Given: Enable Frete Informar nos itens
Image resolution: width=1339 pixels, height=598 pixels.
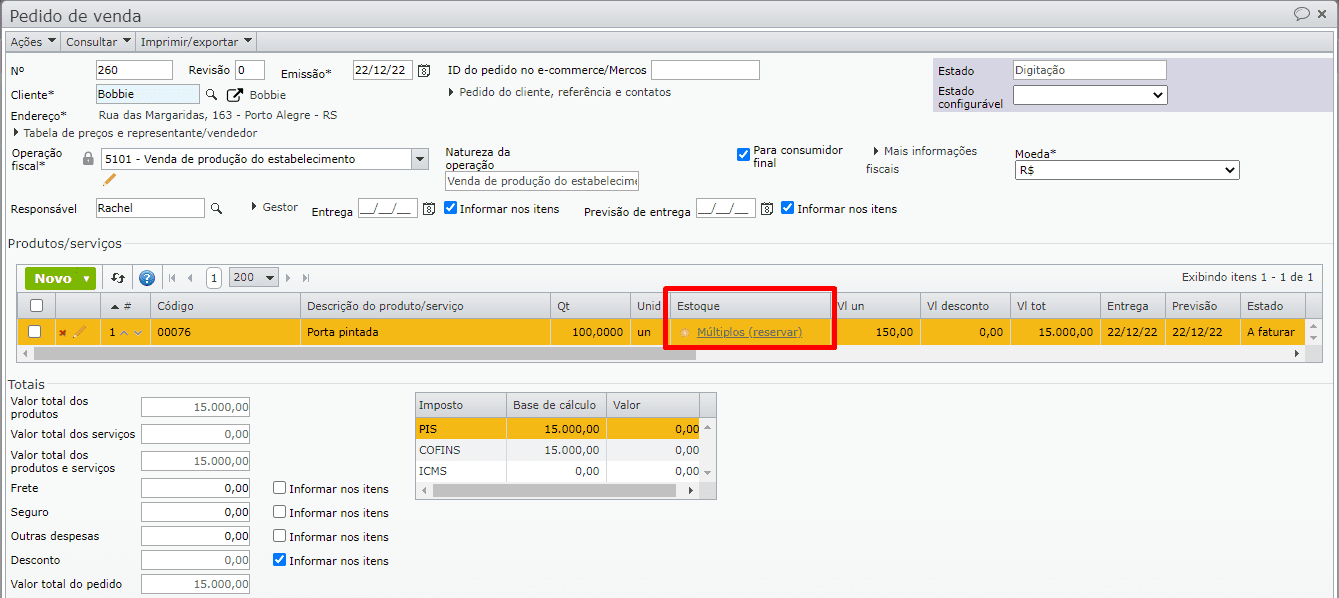Looking at the screenshot, I should [280, 488].
